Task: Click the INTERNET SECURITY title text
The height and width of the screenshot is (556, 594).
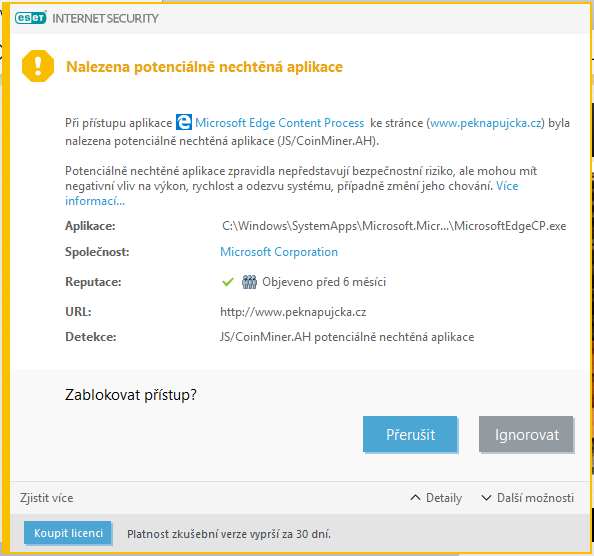Action: point(105,18)
